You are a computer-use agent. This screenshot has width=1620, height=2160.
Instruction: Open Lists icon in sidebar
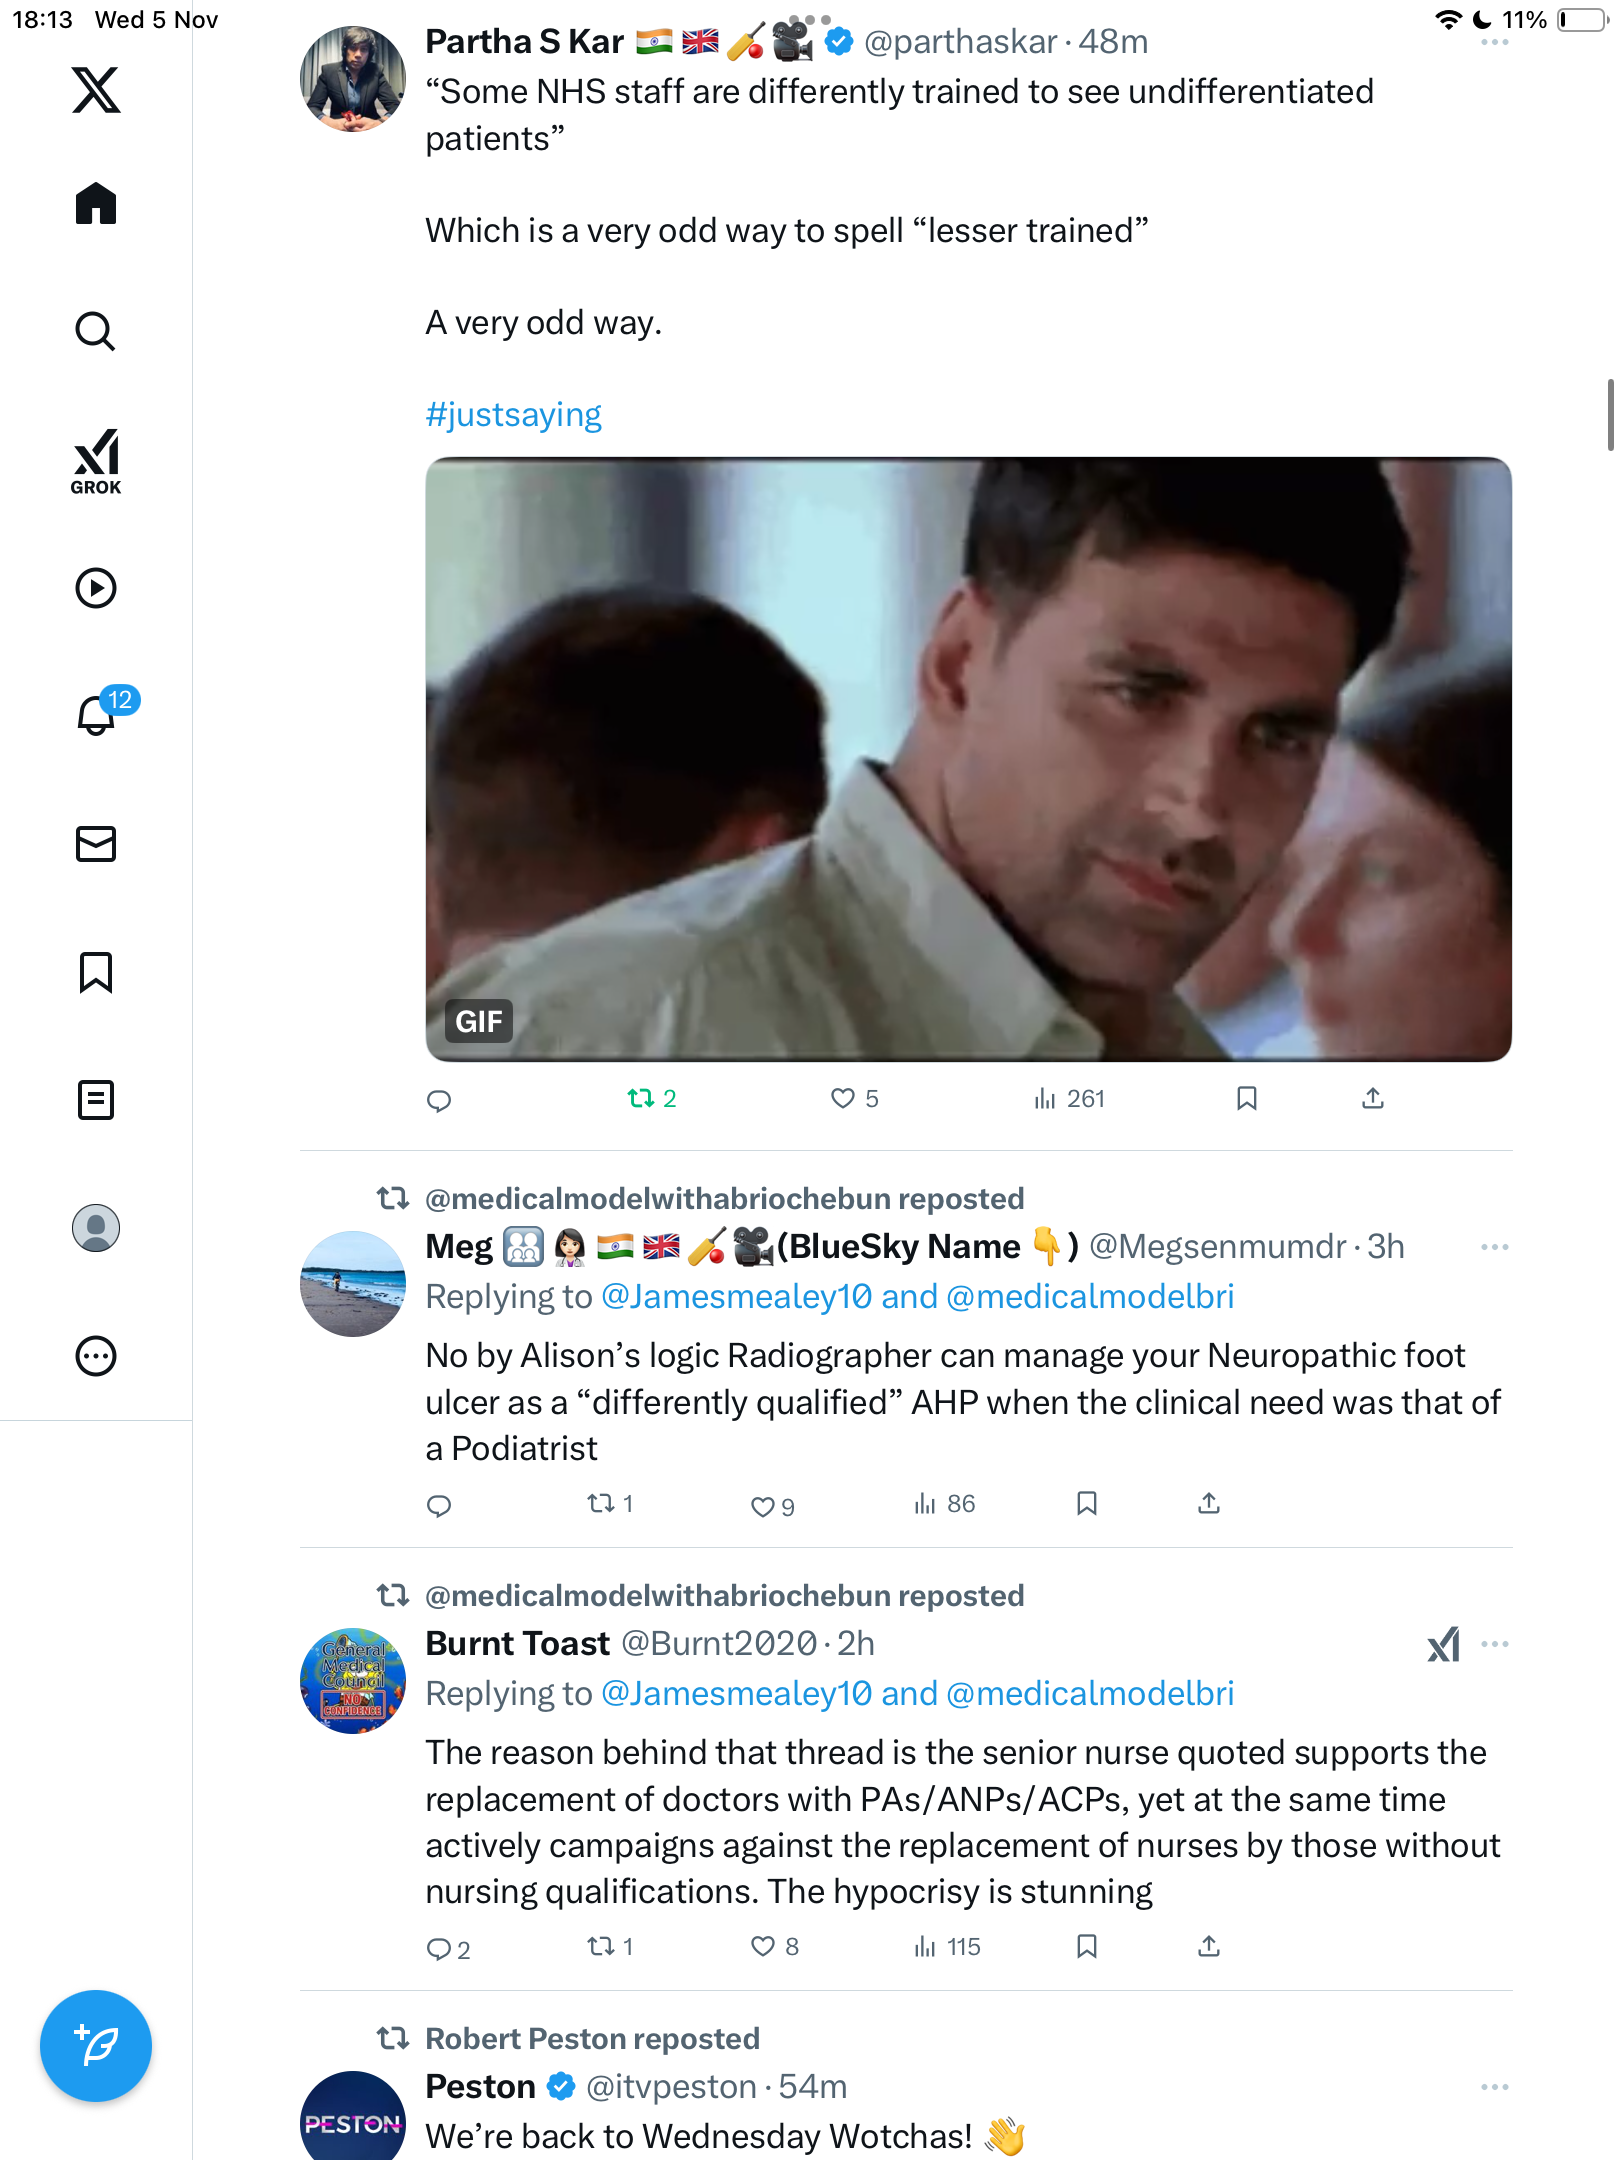[x=96, y=1100]
